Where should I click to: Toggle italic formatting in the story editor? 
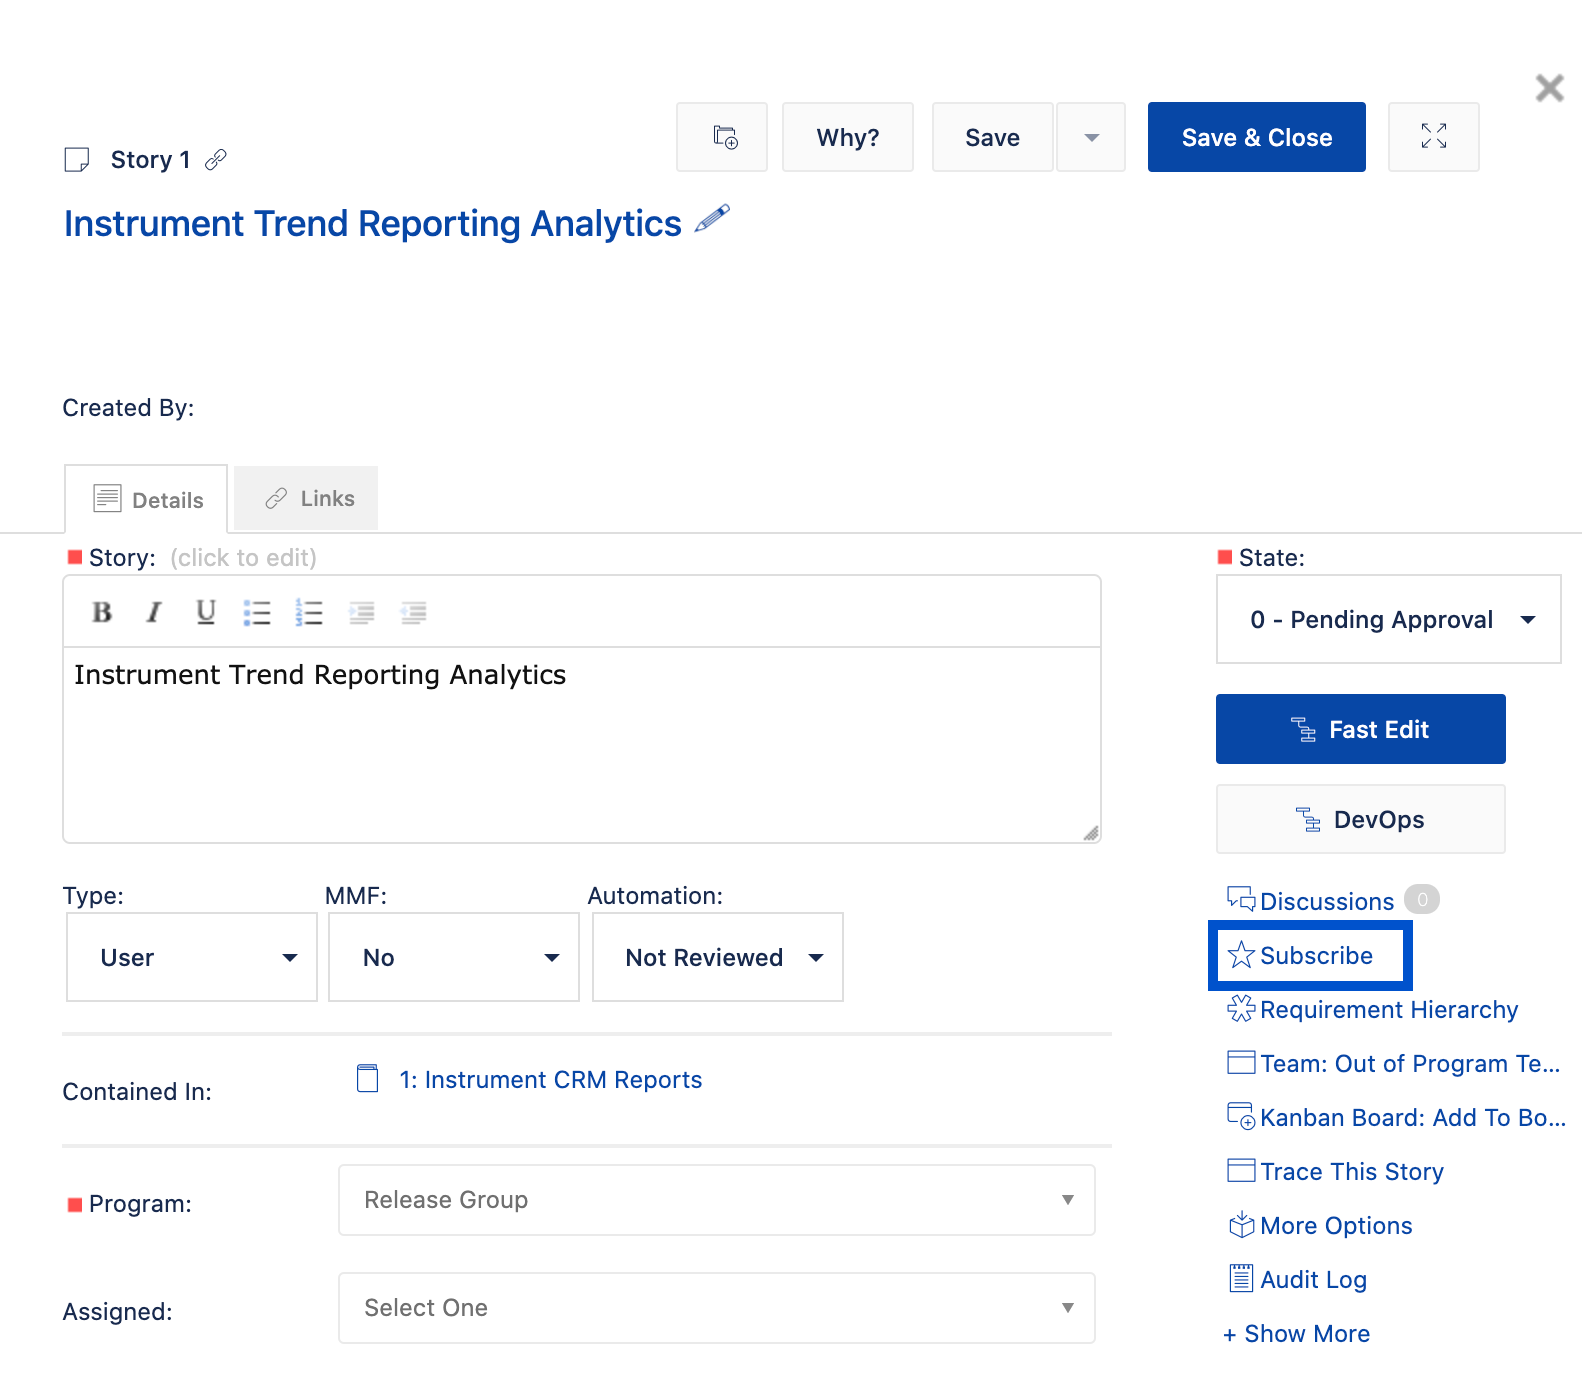tap(153, 612)
